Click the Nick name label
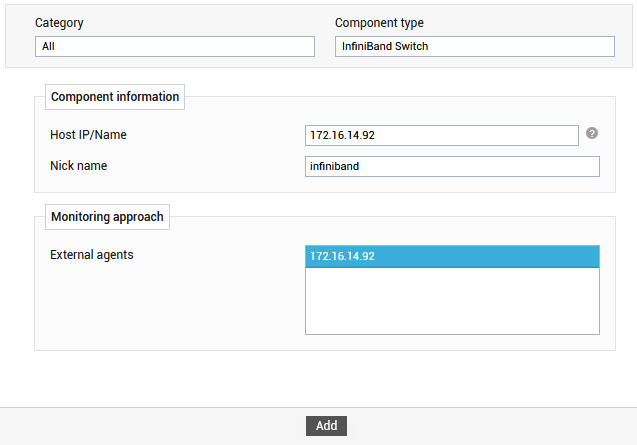Screen dimensions: 637x445 tap(78, 166)
